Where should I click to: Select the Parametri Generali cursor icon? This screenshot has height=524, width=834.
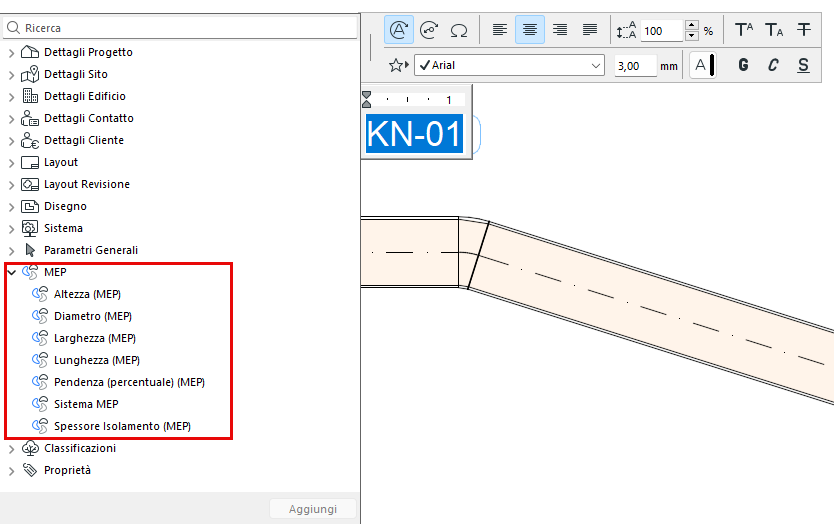click(x=30, y=250)
